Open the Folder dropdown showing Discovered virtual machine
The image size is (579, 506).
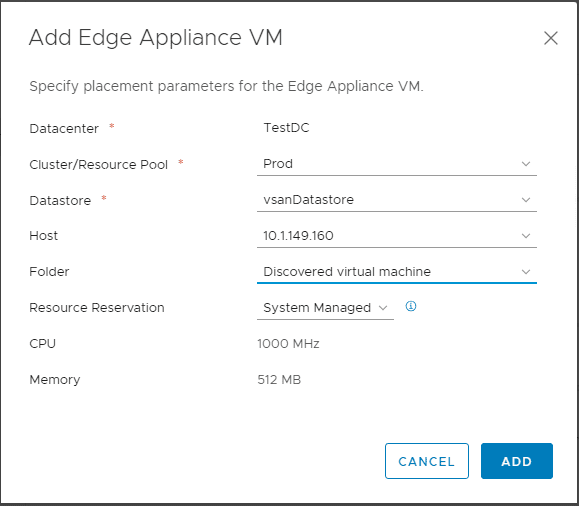coord(397,272)
